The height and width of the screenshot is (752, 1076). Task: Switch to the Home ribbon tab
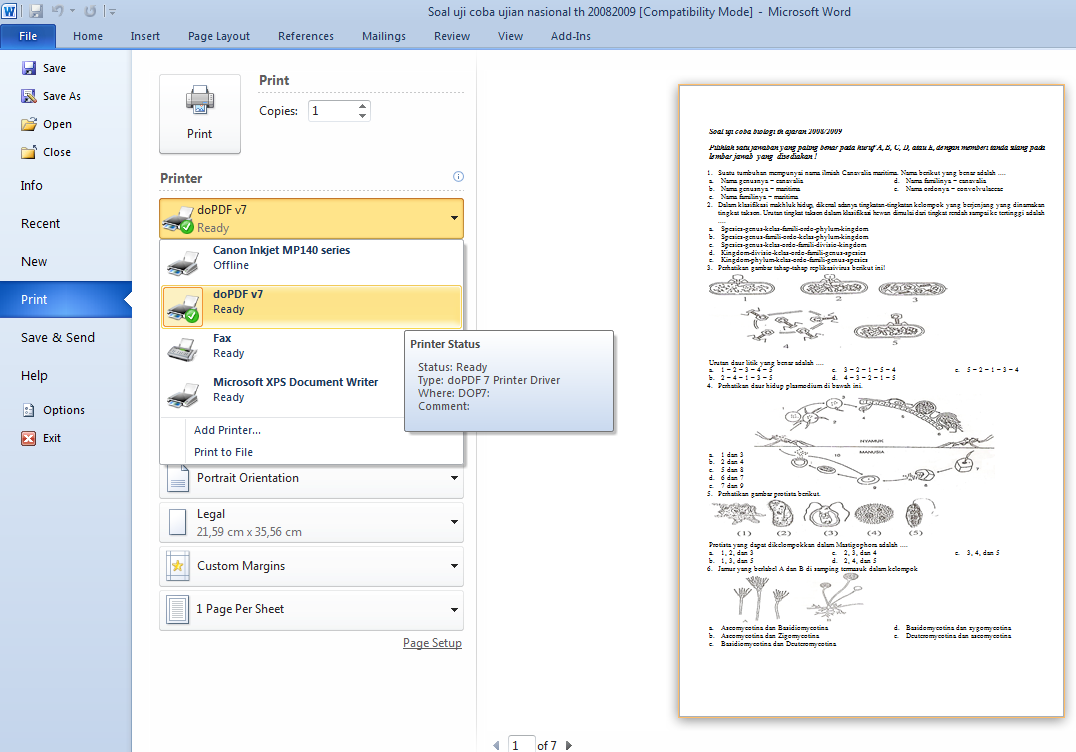(88, 36)
